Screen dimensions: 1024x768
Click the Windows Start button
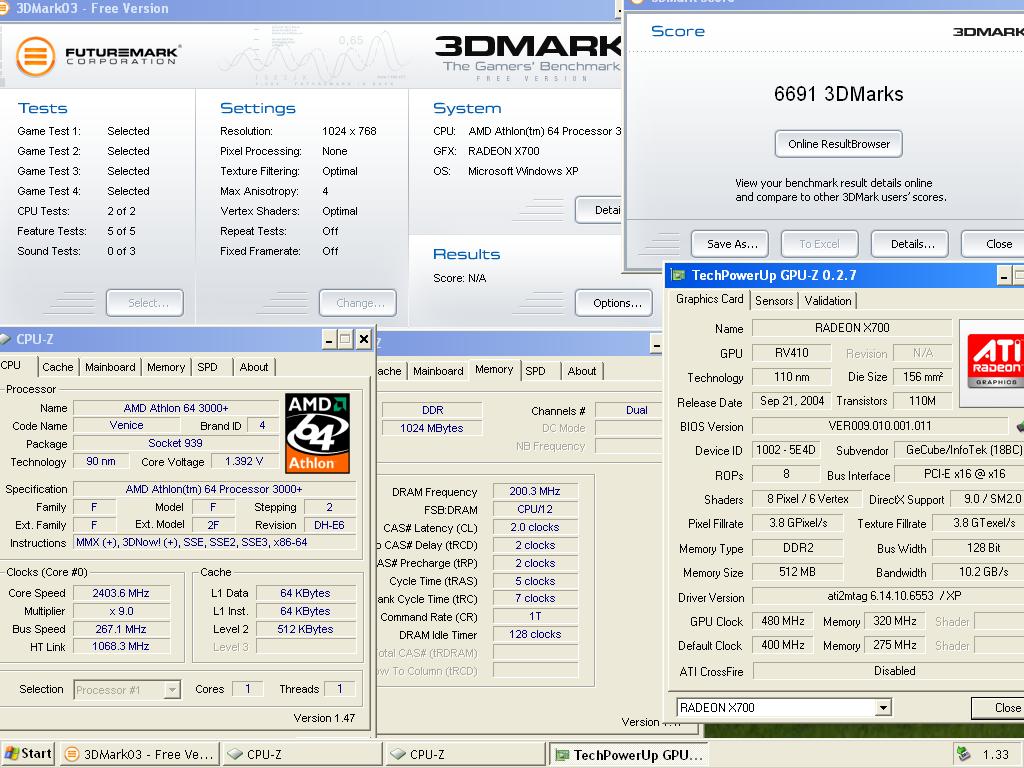(27, 754)
